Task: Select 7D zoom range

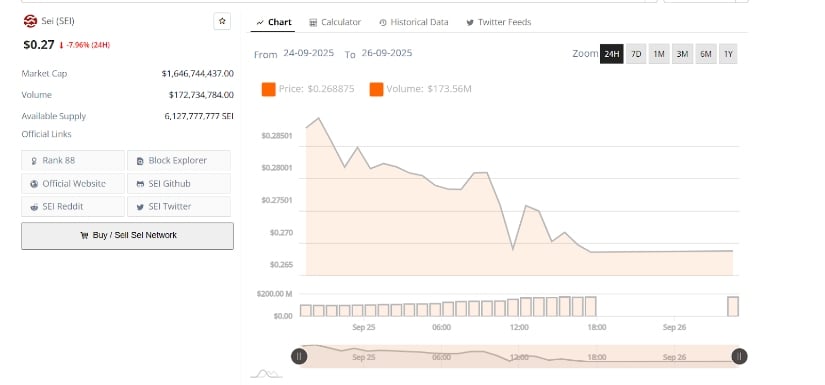Action: click(x=636, y=54)
